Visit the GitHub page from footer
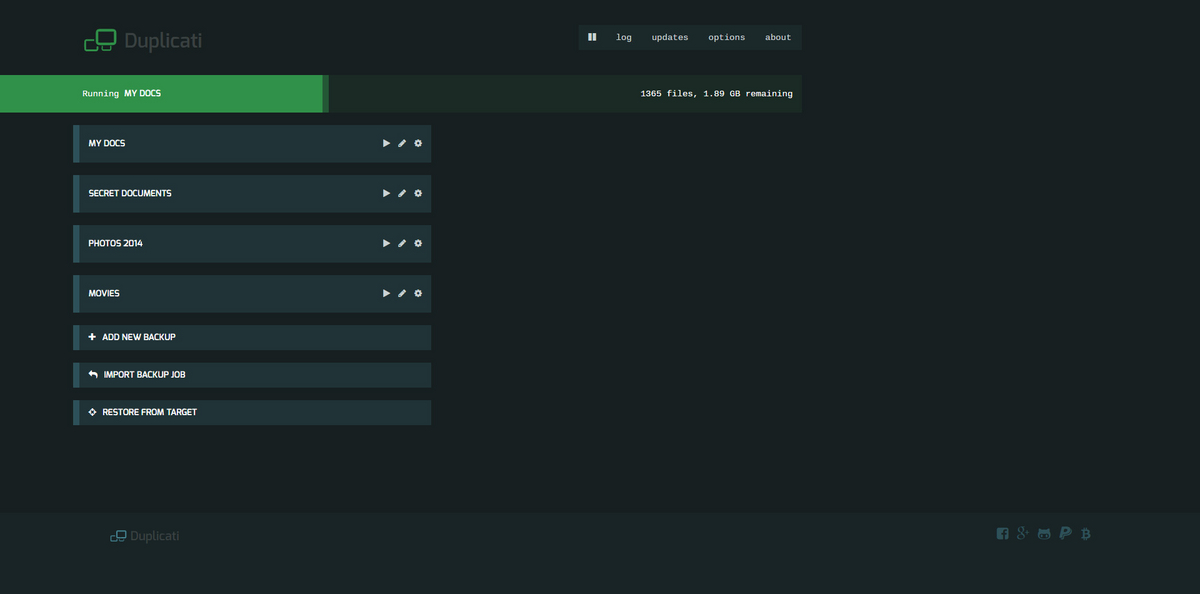The width and height of the screenshot is (1200, 594). pyautogui.click(x=1044, y=534)
